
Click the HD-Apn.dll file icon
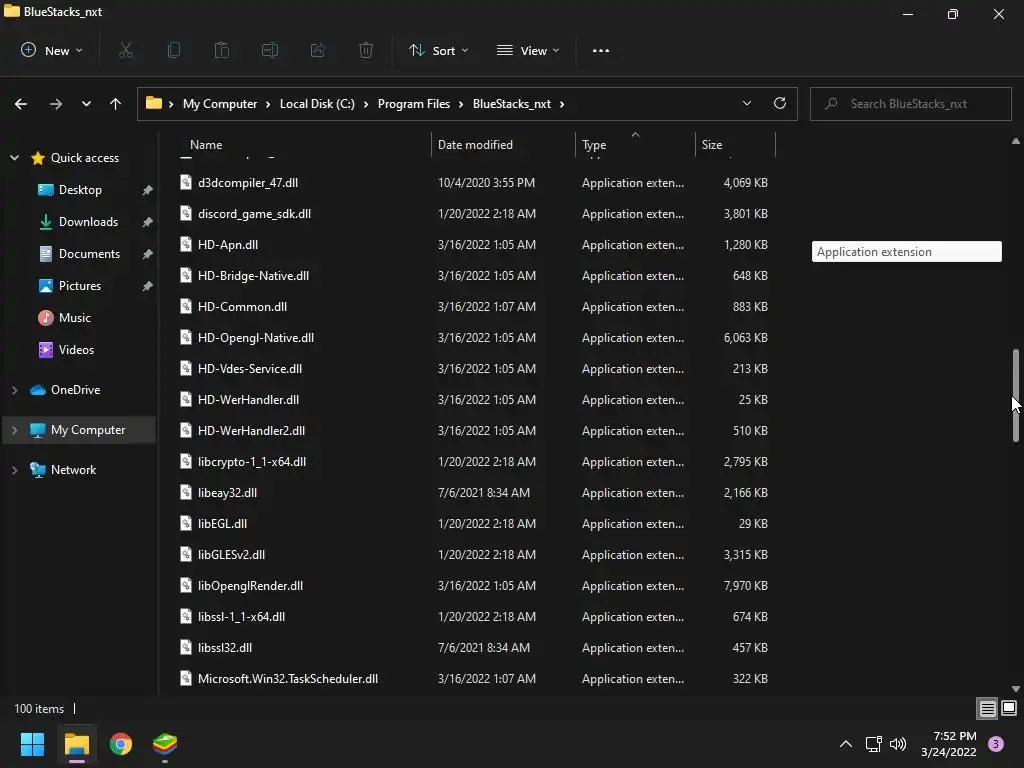click(186, 244)
